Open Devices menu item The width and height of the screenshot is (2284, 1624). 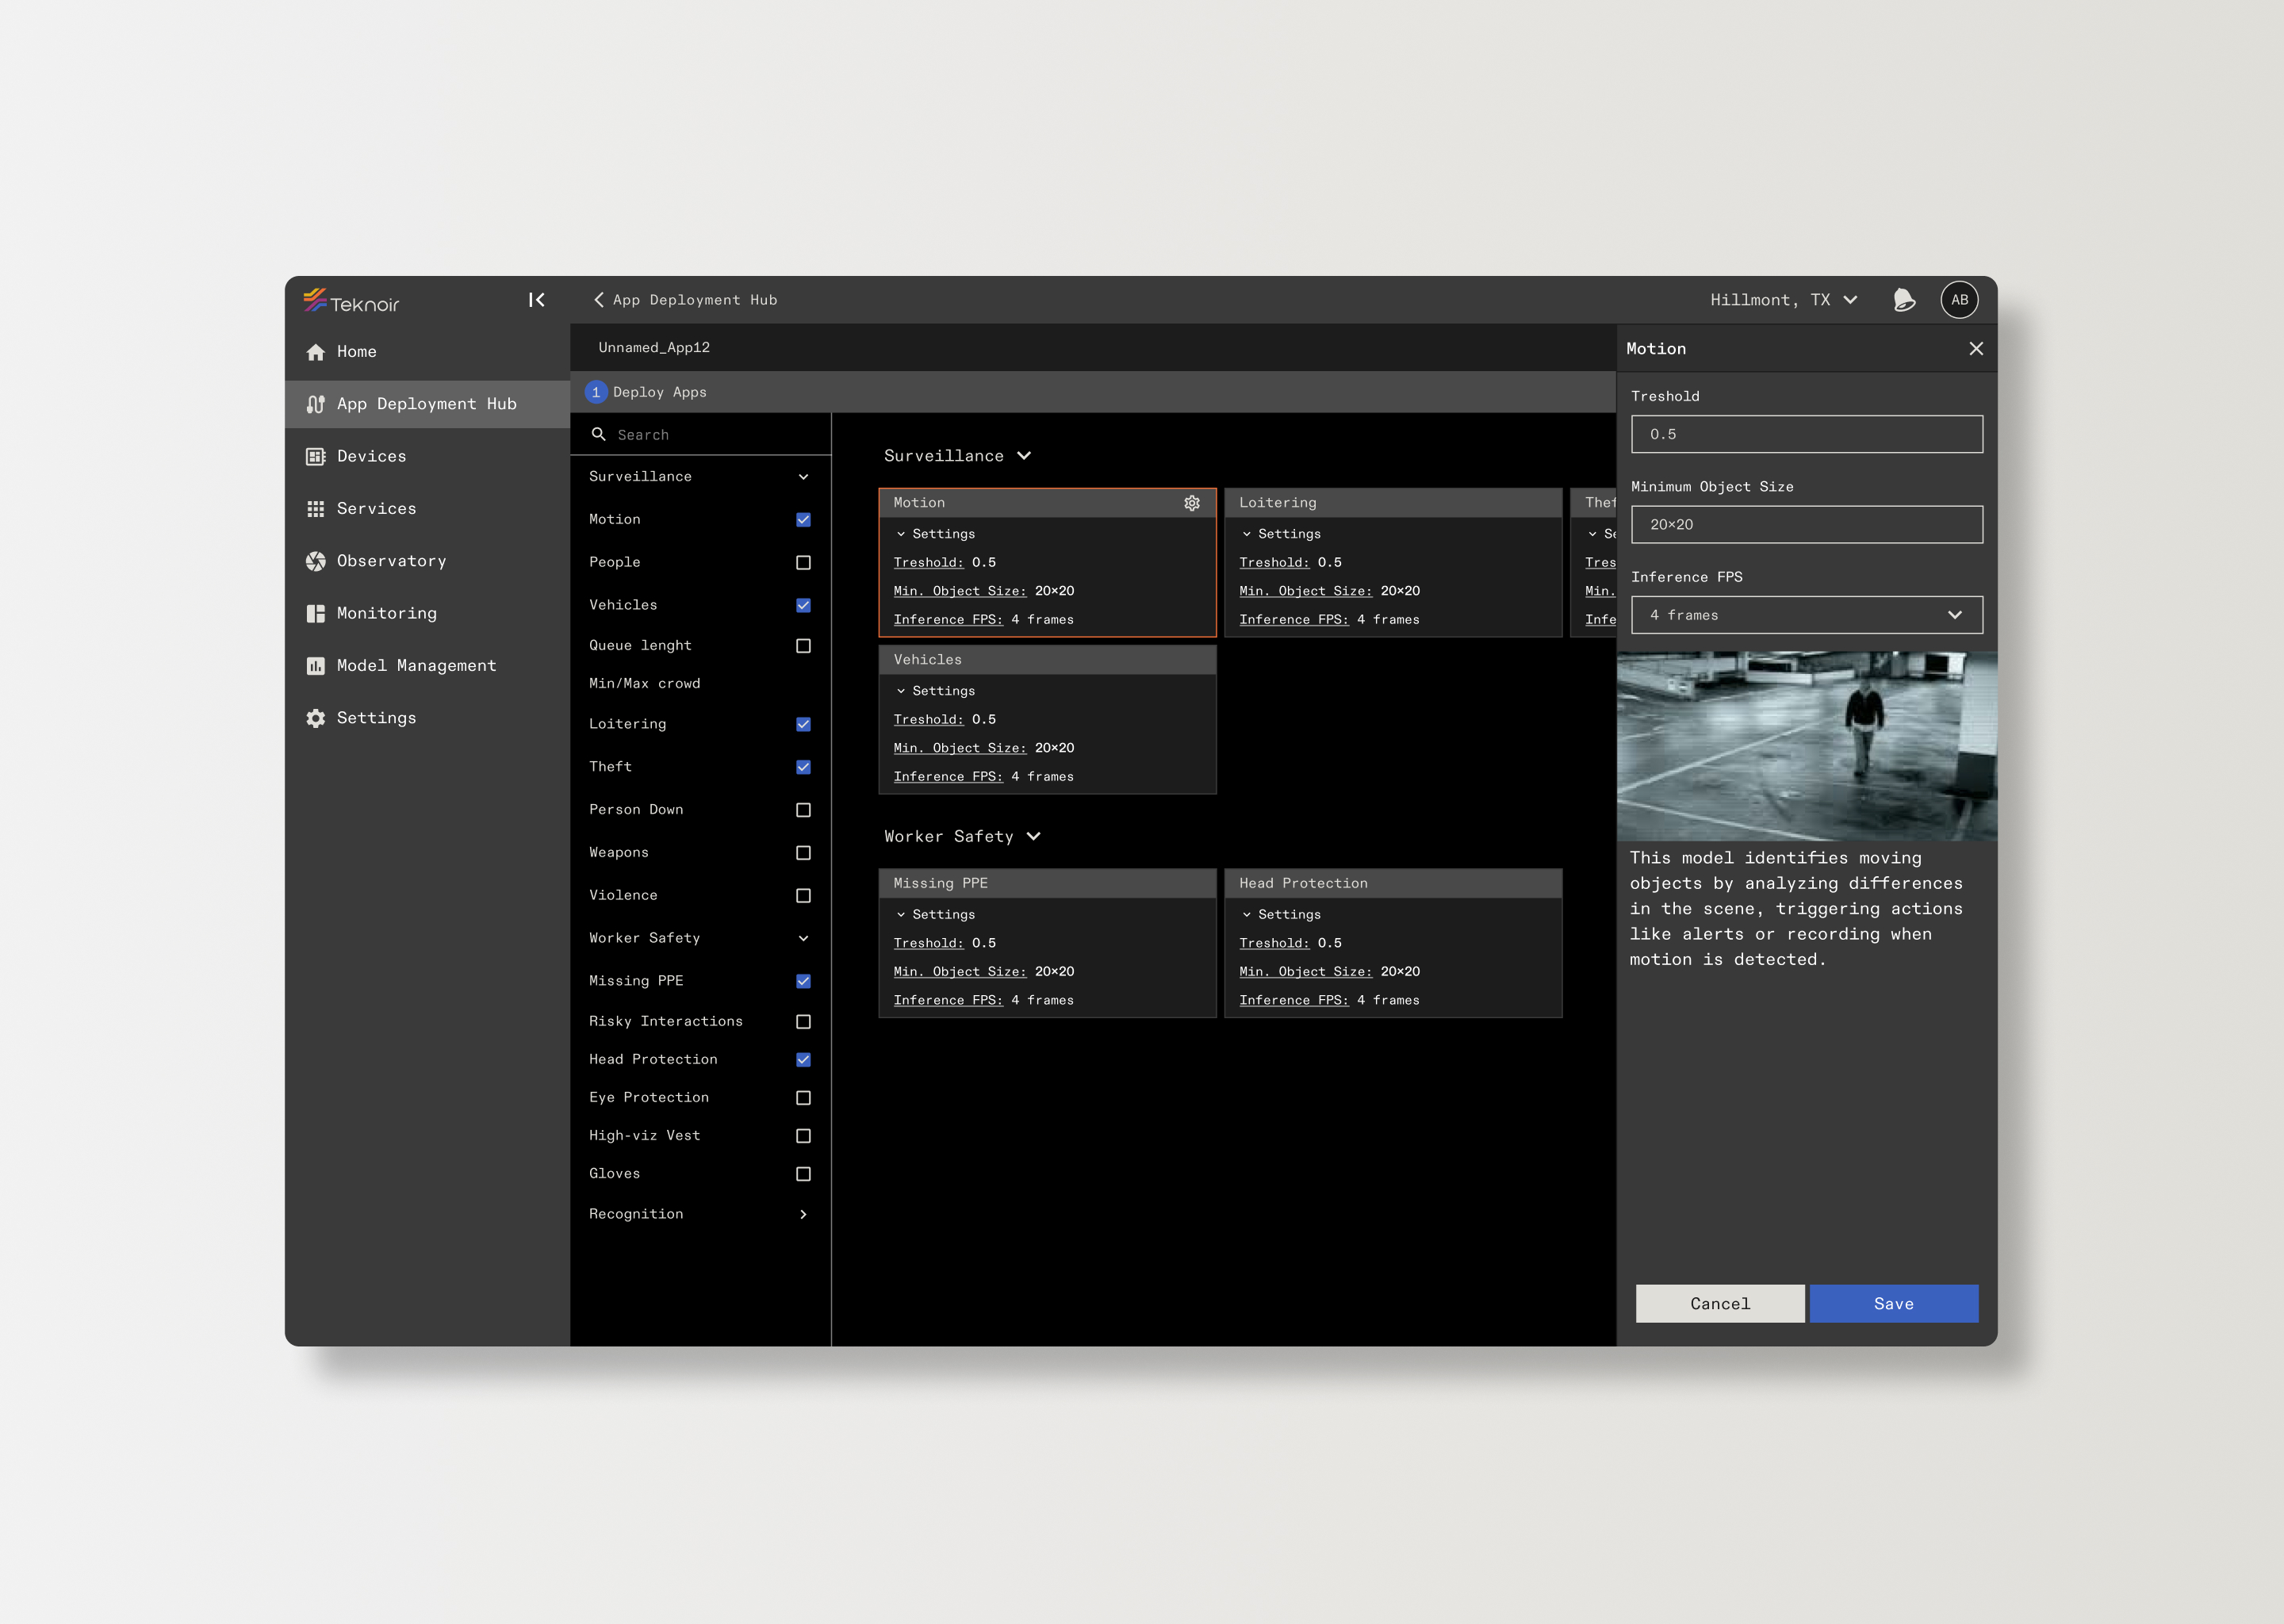[x=428, y=457]
